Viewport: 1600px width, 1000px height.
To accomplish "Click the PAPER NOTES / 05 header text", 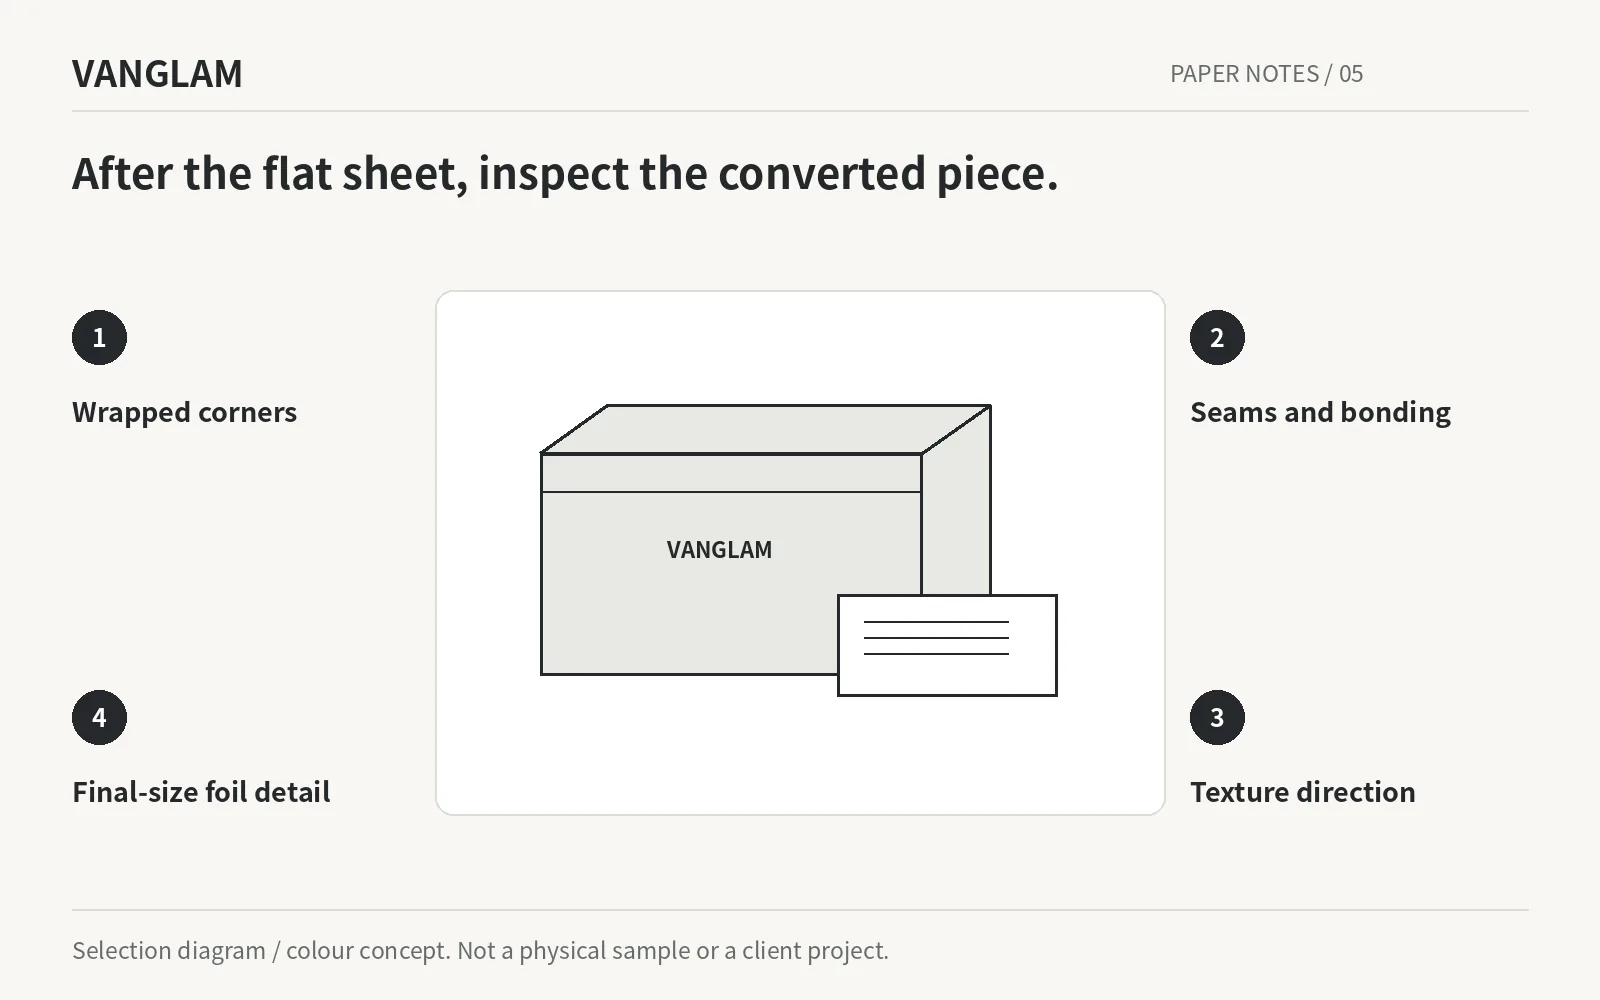I will click(x=1267, y=74).
